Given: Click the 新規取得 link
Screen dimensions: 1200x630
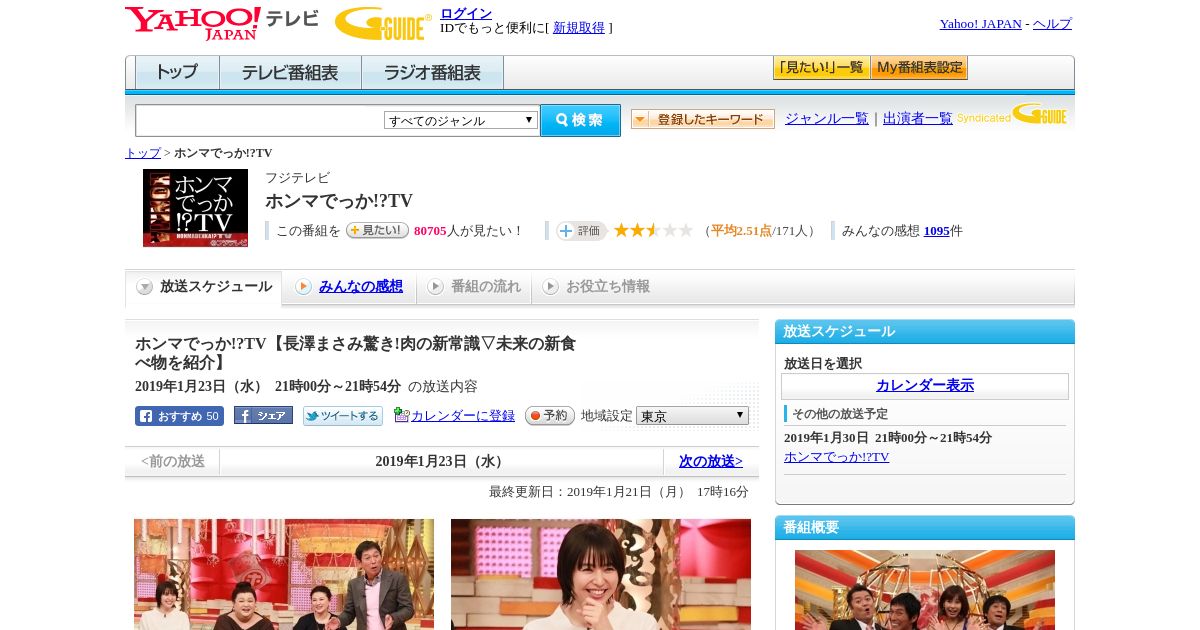Looking at the screenshot, I should tap(579, 28).
